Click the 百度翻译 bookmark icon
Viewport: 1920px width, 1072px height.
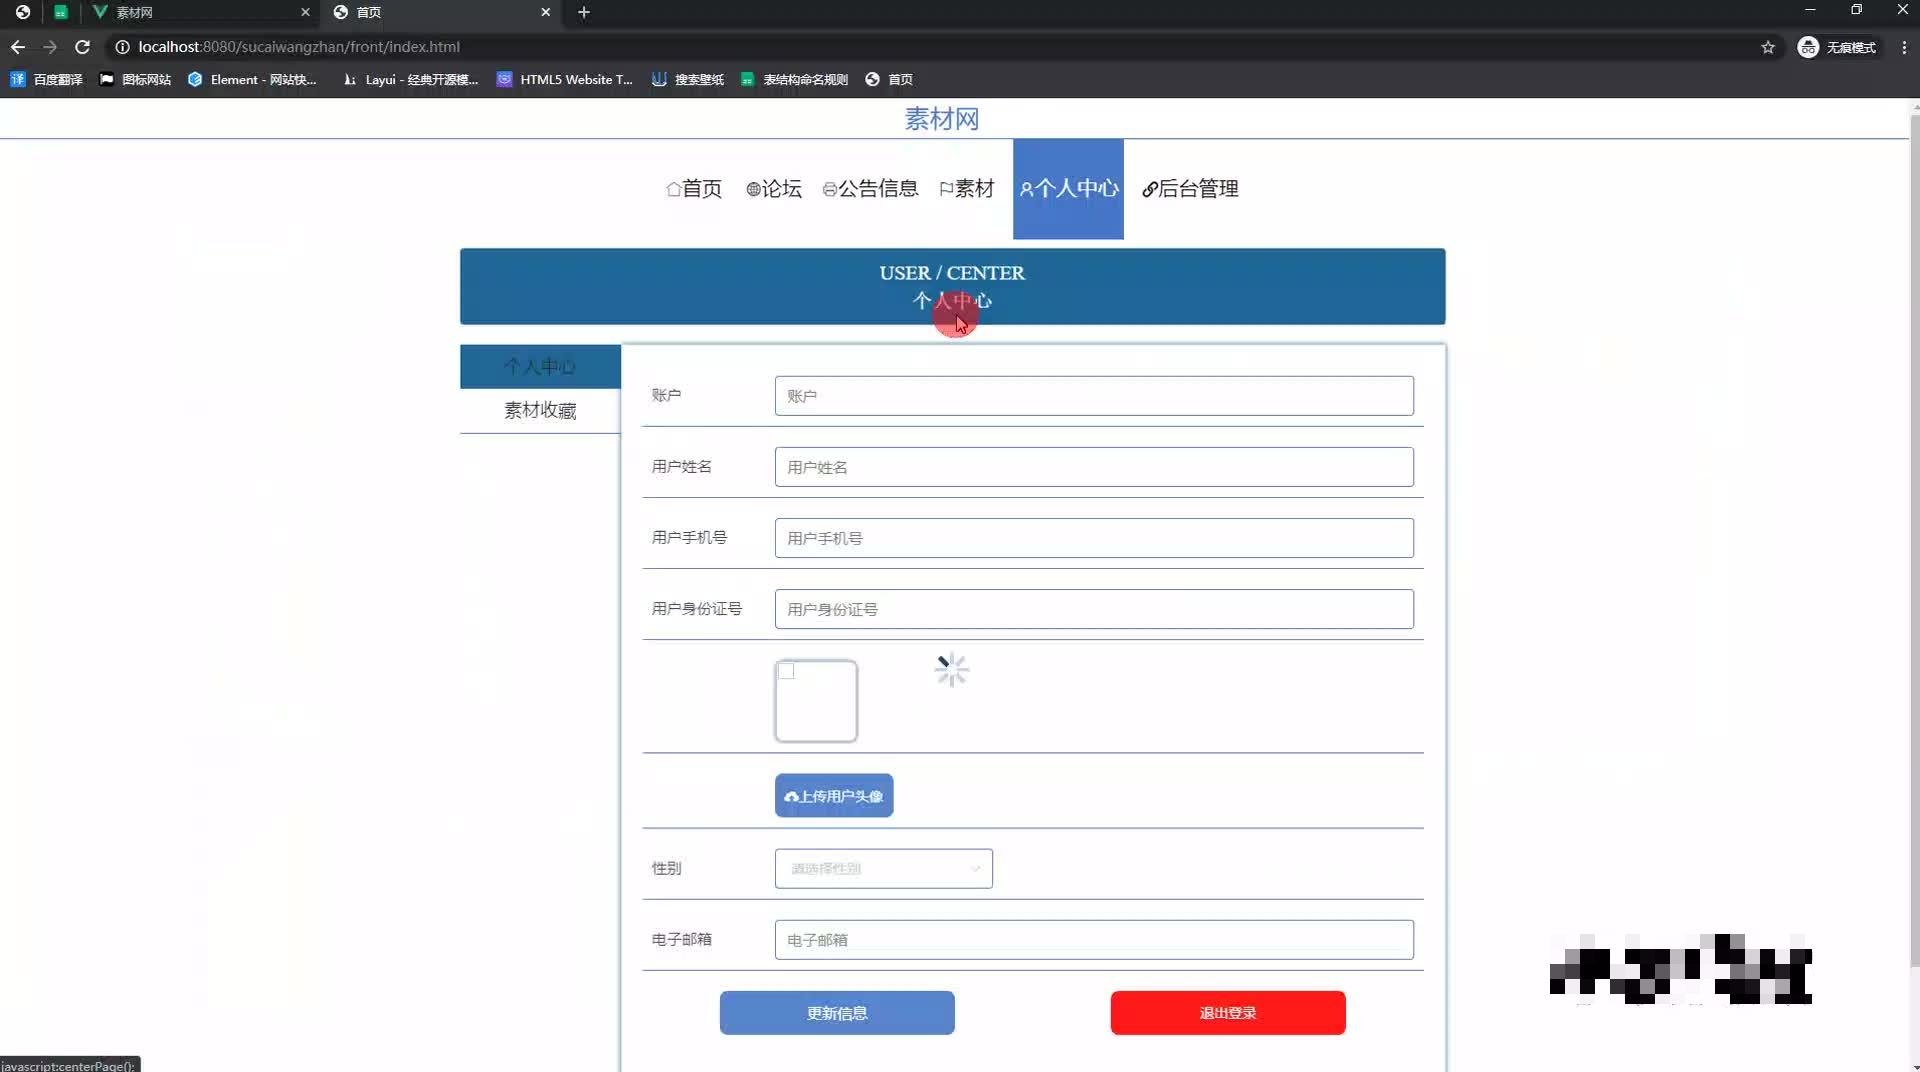pos(17,79)
